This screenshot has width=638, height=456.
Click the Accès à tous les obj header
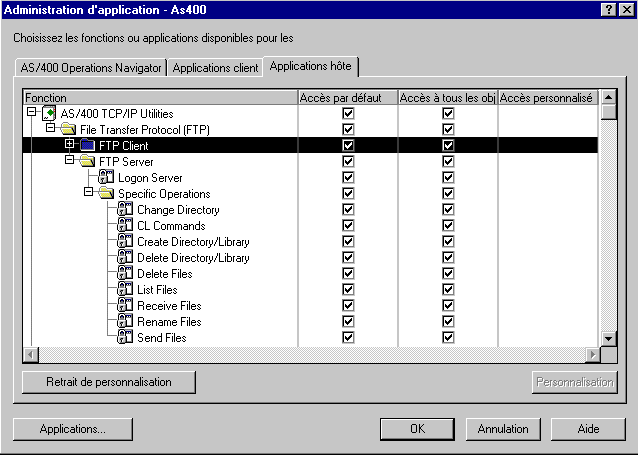click(447, 98)
